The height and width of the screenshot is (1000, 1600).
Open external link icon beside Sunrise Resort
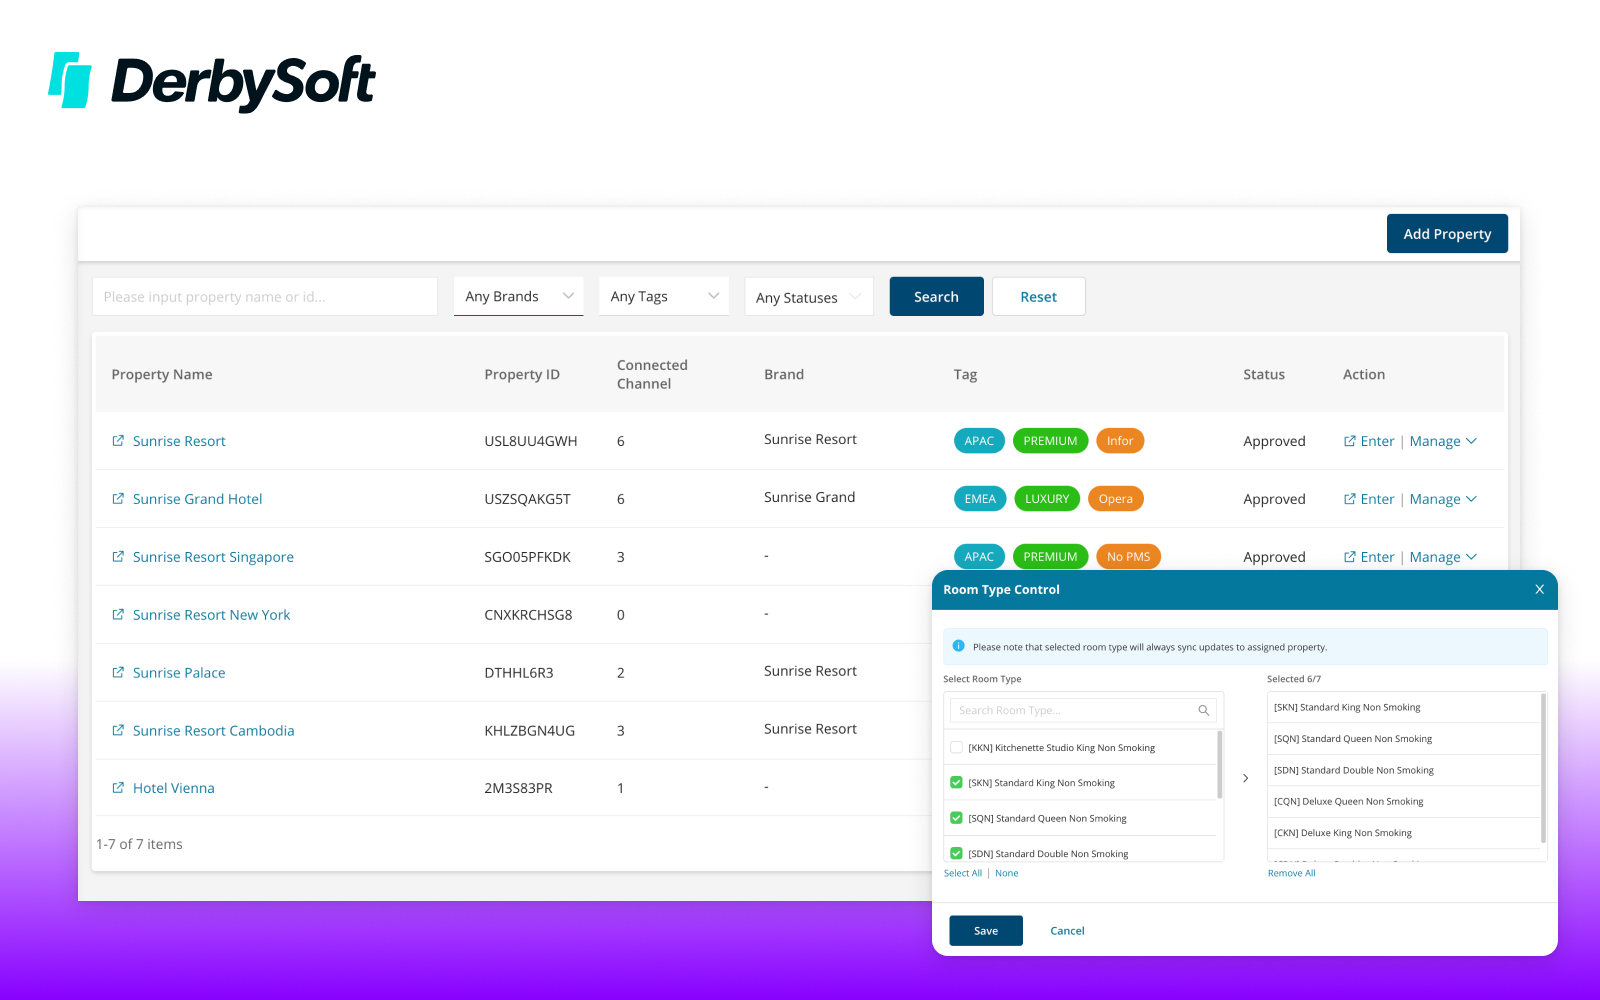[x=118, y=441]
